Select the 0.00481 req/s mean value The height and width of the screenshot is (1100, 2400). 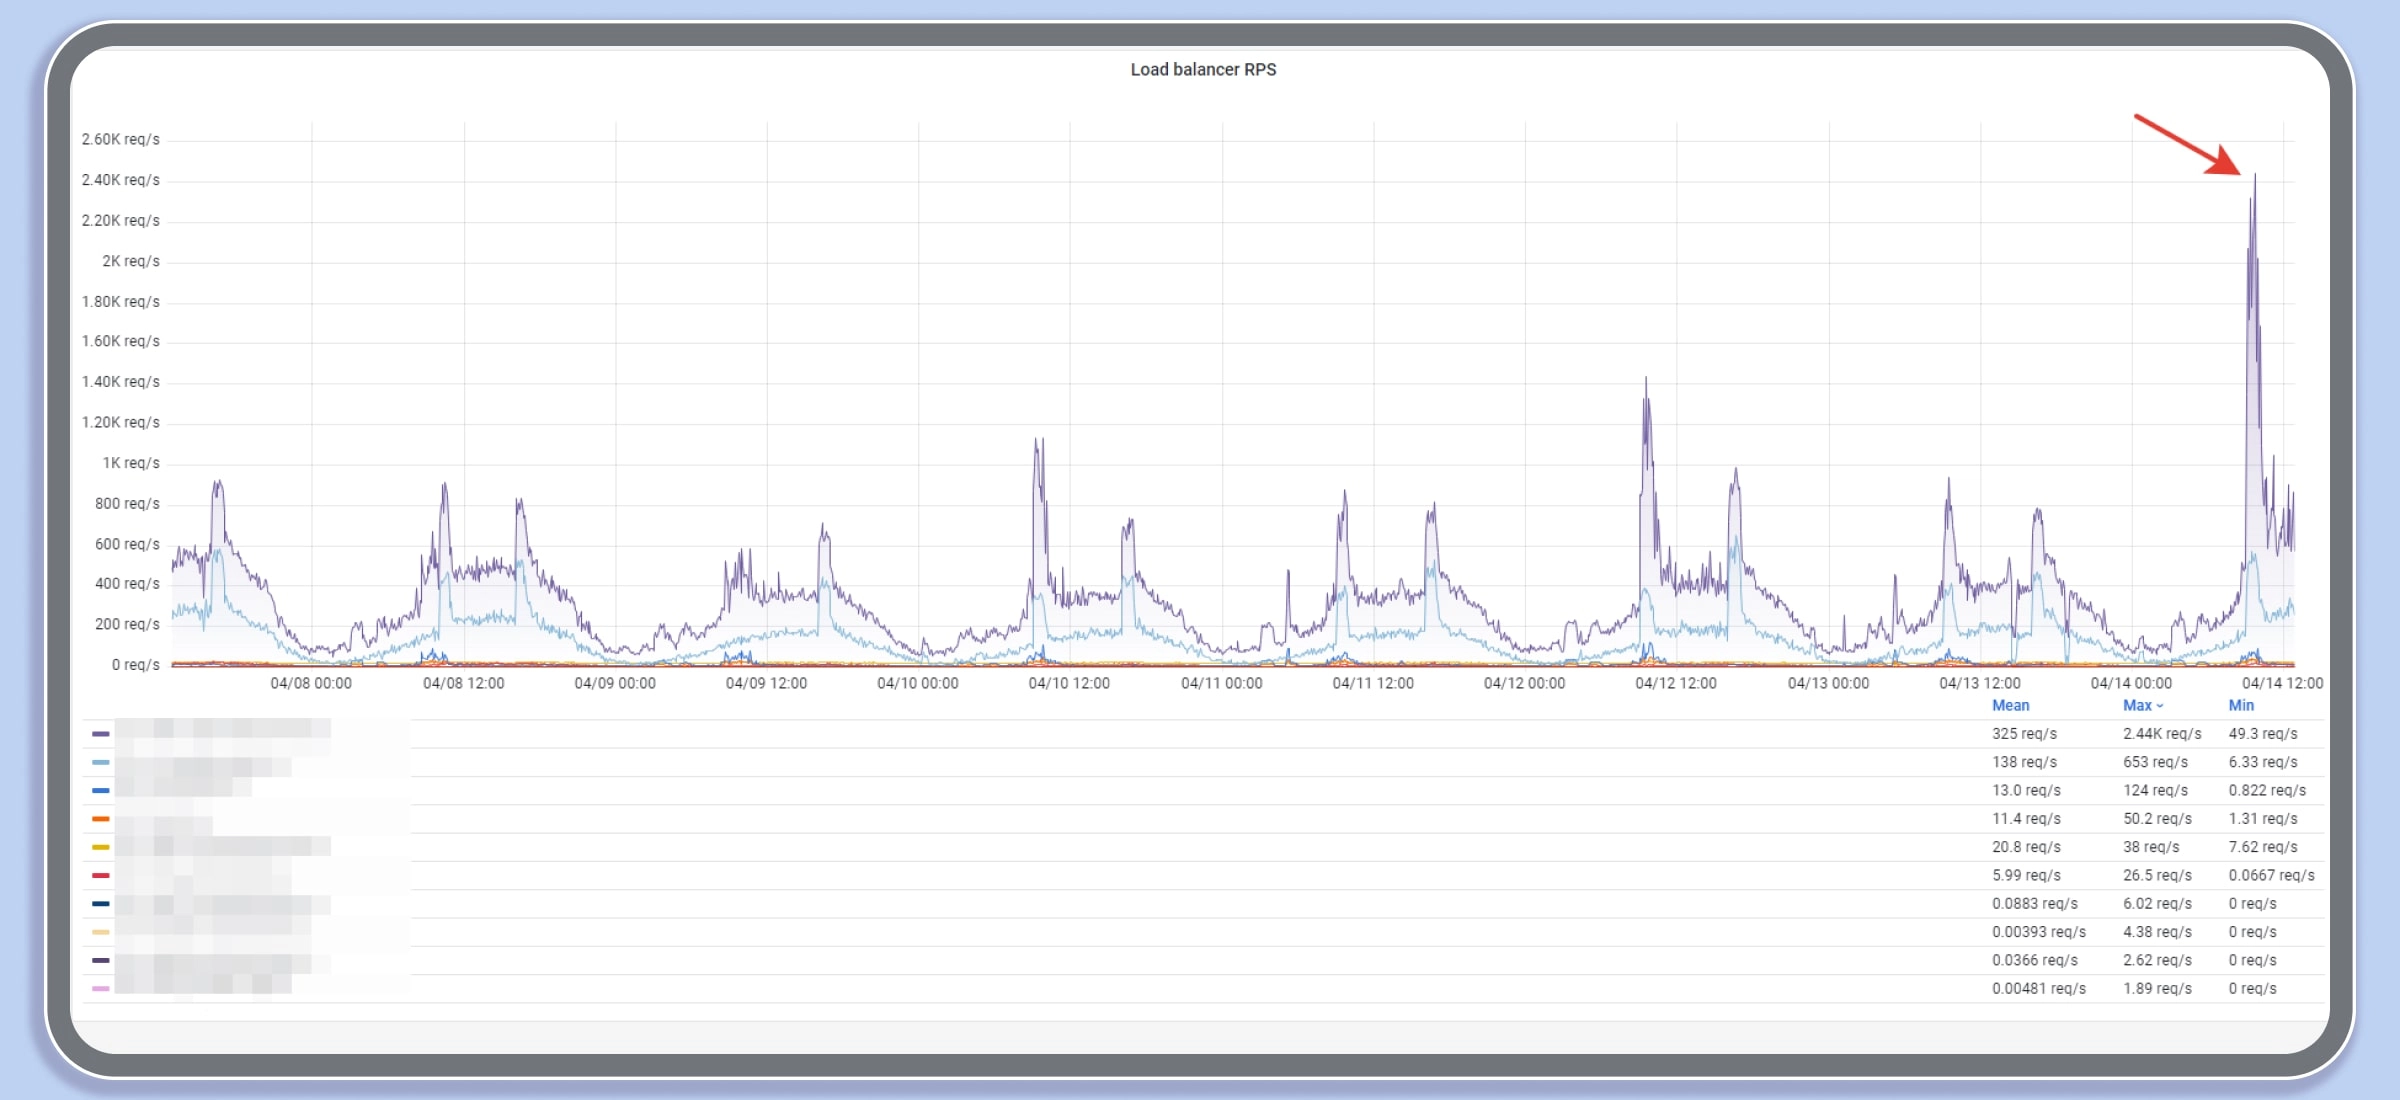(x=2038, y=989)
